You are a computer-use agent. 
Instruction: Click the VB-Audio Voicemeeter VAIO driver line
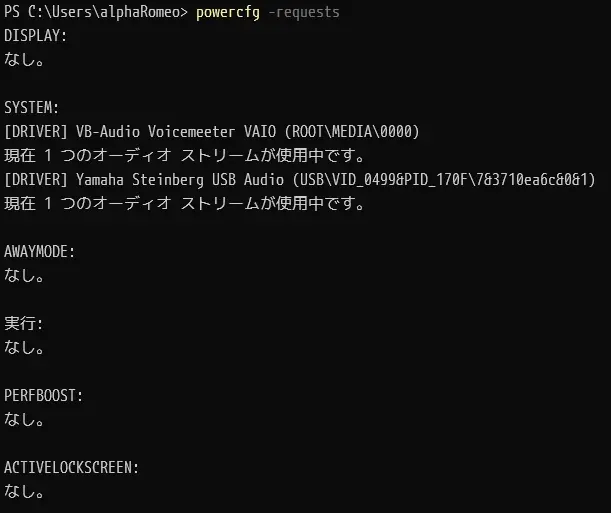(x=212, y=132)
